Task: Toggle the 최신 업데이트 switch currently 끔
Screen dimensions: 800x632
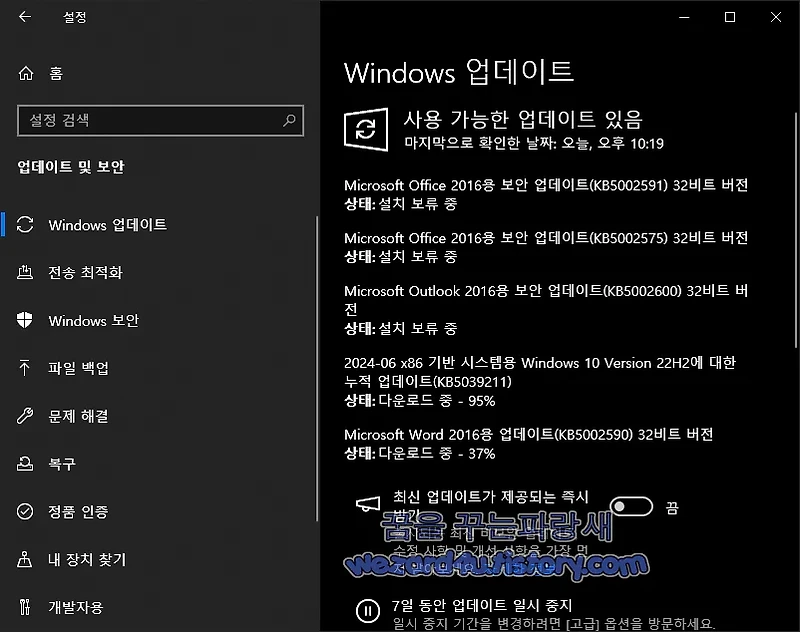Action: tap(631, 507)
